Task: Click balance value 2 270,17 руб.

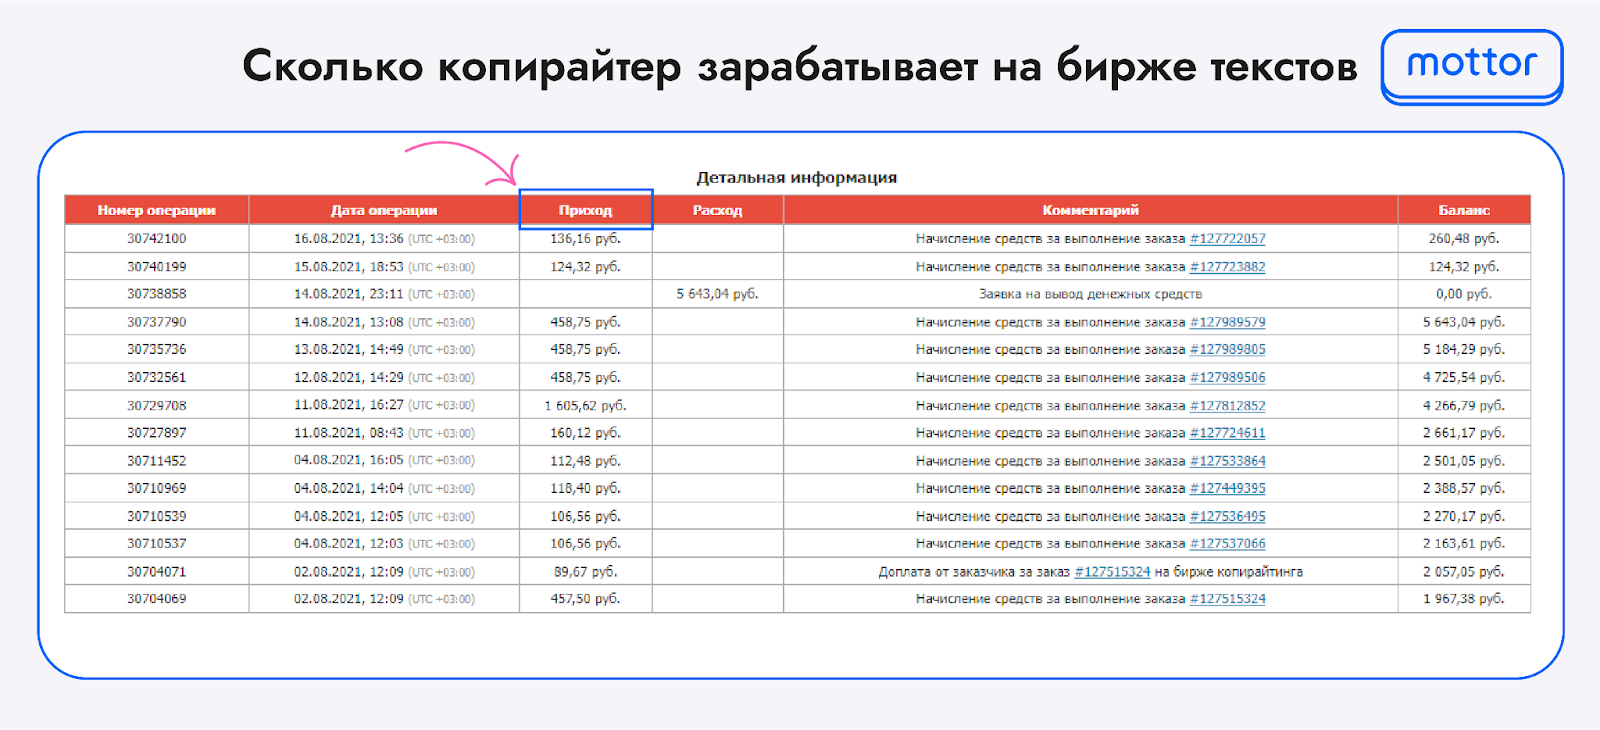Action: coord(1464,517)
